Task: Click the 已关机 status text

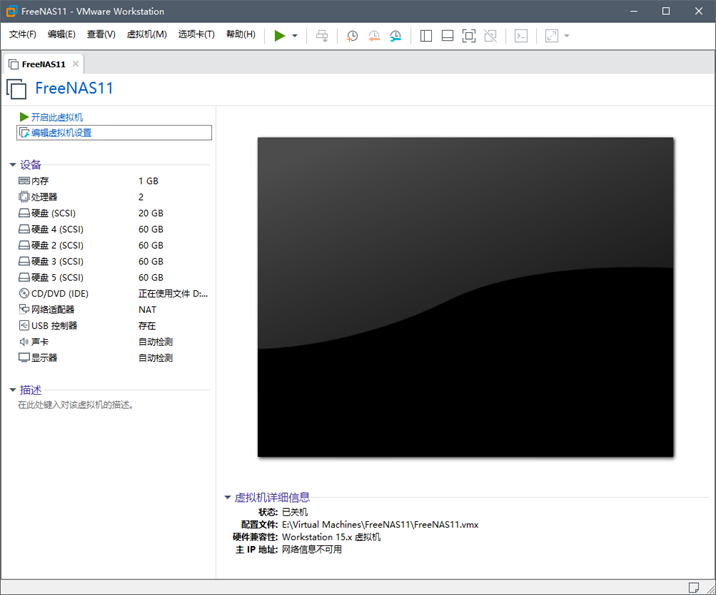Action: pos(295,512)
